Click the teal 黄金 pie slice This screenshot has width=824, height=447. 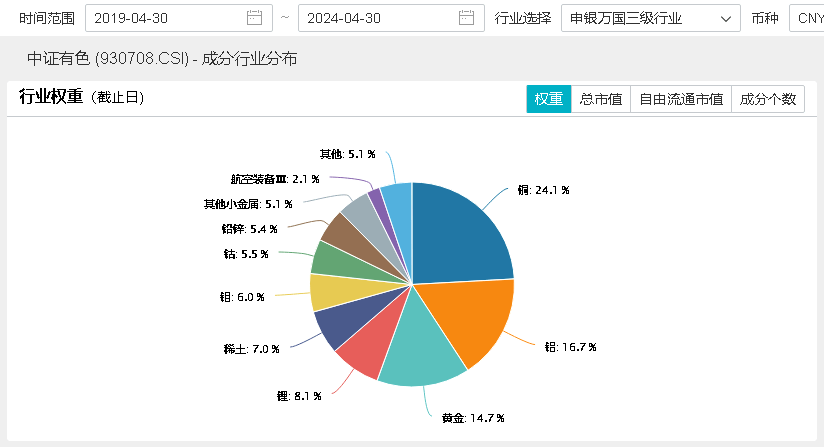click(x=420, y=350)
